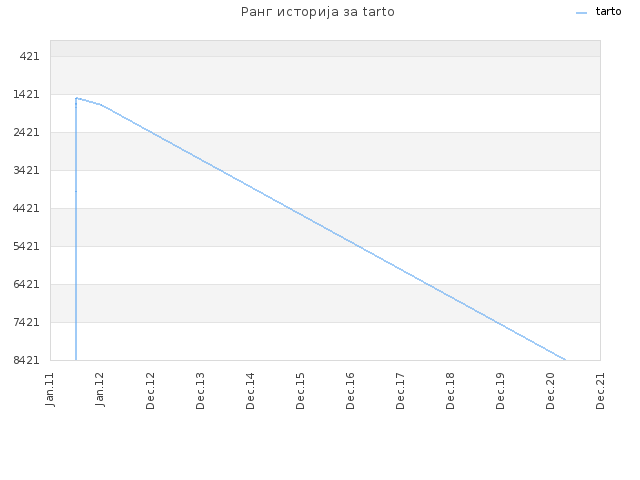This screenshot has height=480, width=640.
Task: Click the 421 y-axis label
Action: [x=29, y=56]
